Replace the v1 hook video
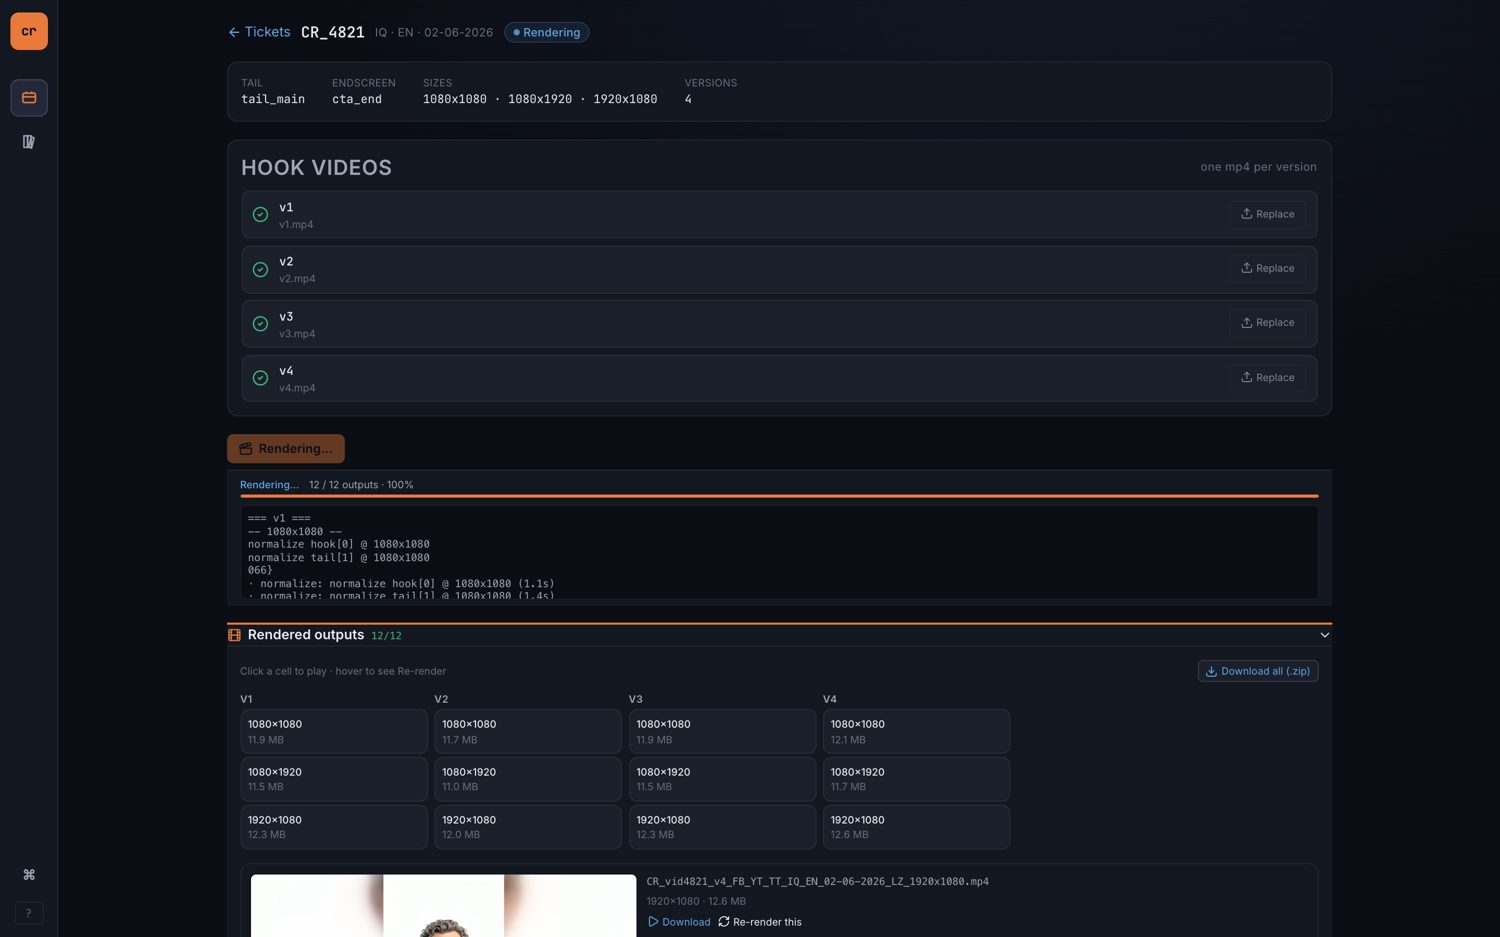The image size is (1500, 937). 1267,214
